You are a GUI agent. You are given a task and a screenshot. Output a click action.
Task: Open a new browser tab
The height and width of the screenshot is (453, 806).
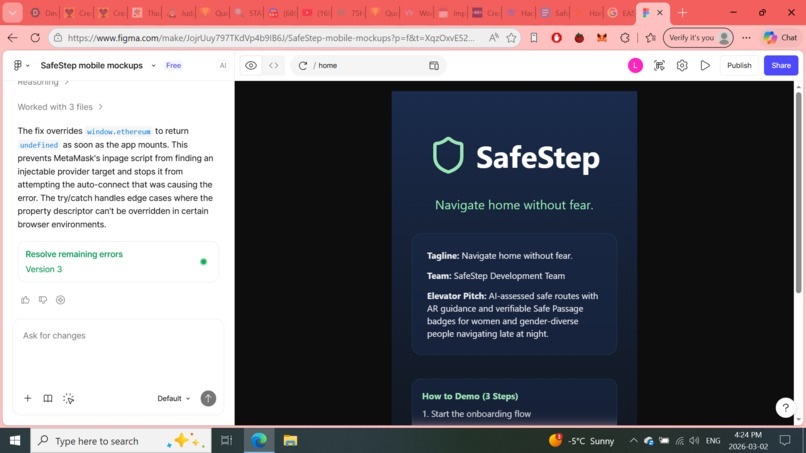tap(682, 13)
